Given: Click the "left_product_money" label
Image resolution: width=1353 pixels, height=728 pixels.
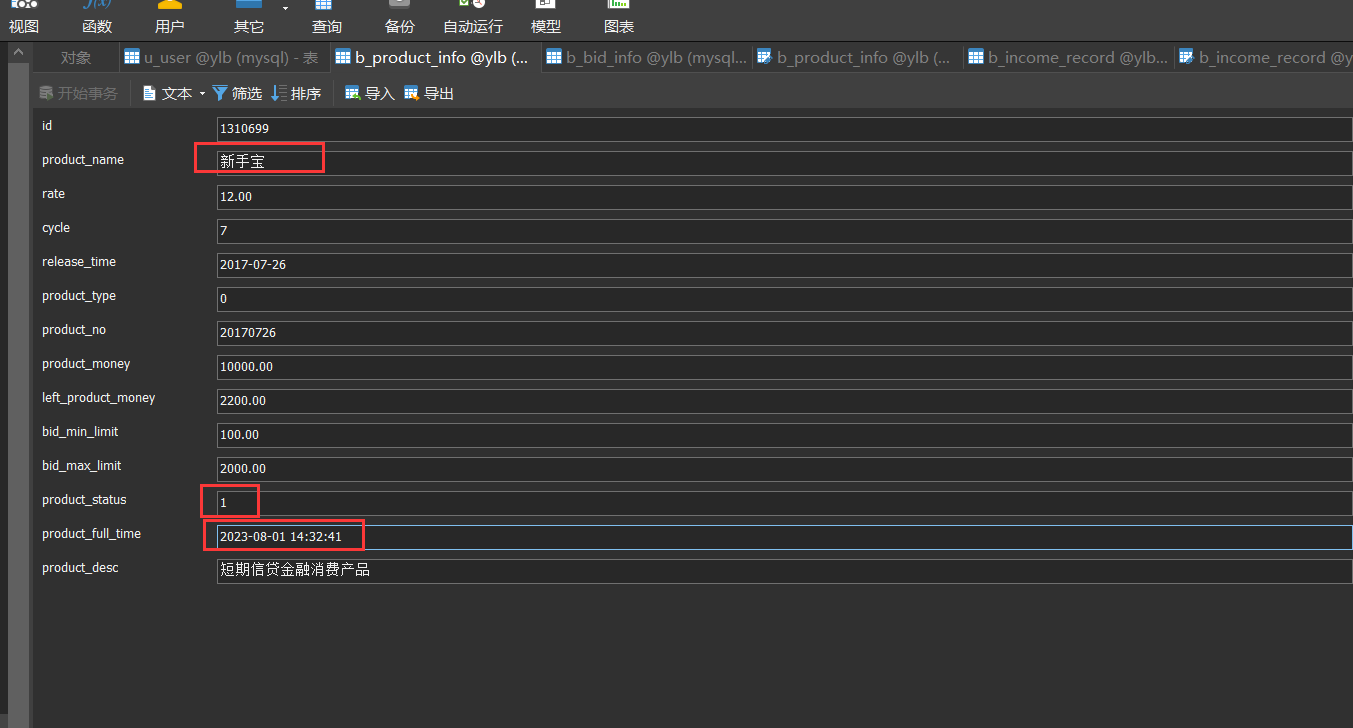Looking at the screenshot, I should click(99, 398).
